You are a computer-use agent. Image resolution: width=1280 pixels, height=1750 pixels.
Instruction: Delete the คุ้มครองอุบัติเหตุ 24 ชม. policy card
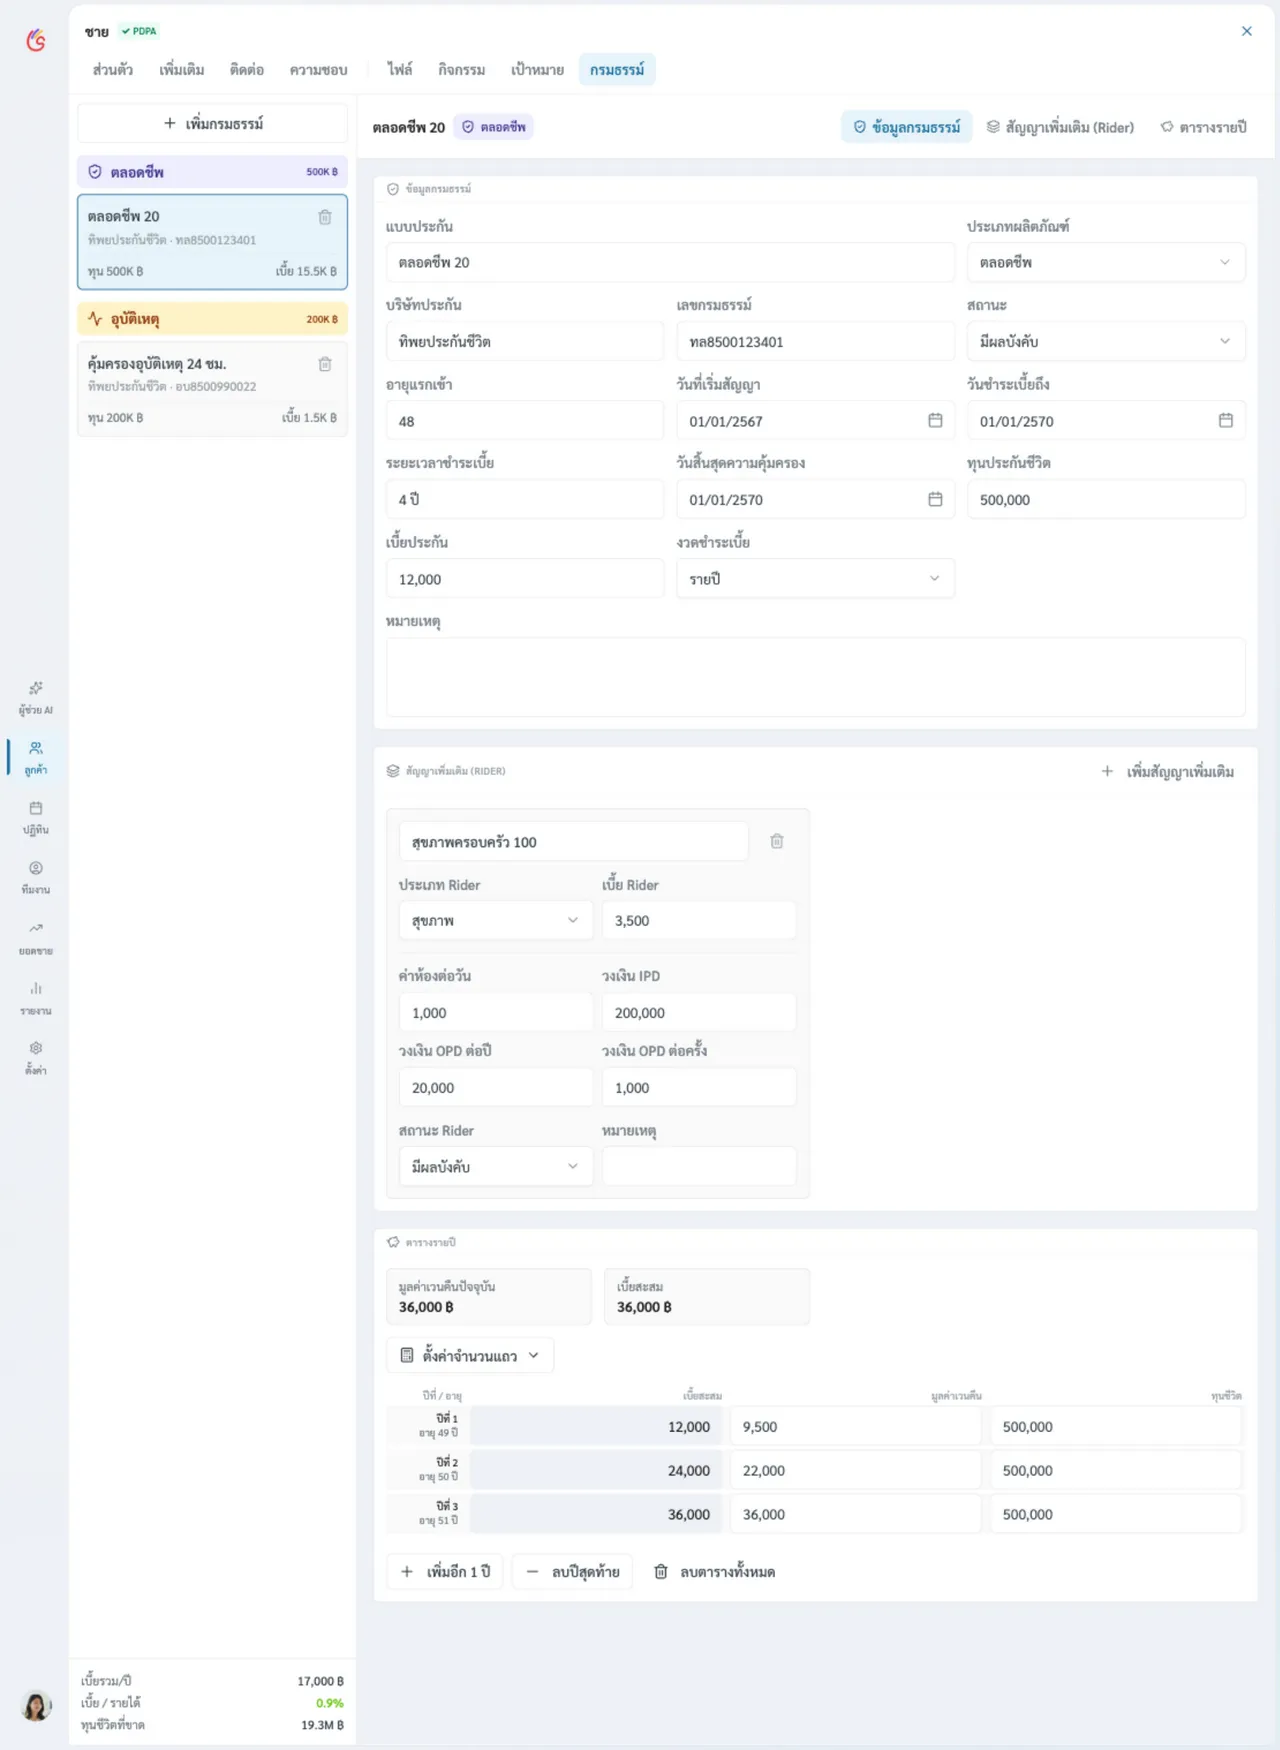click(325, 364)
